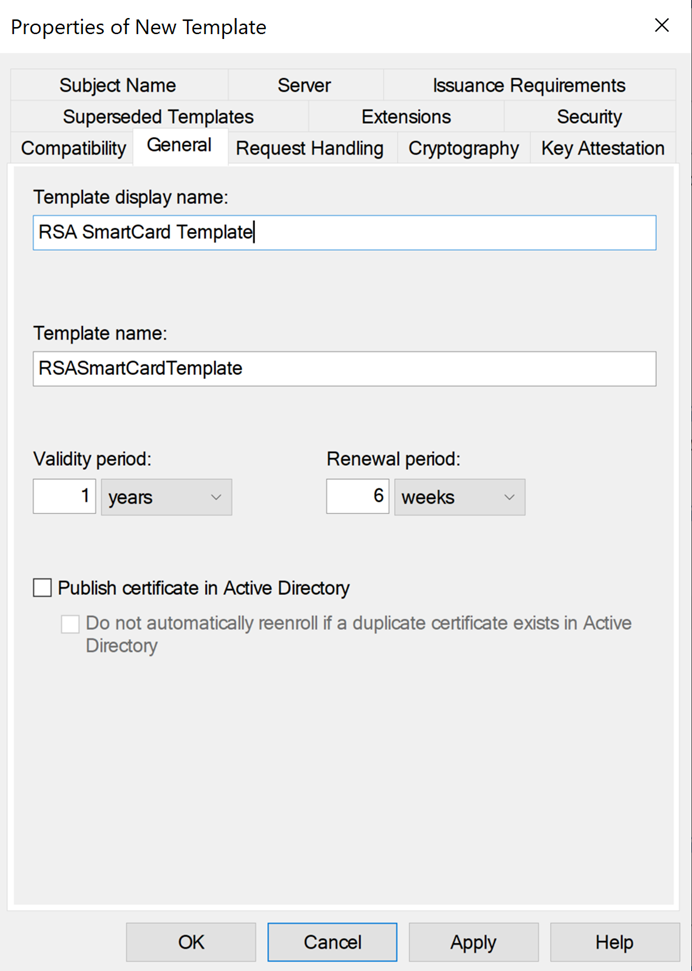Enable Publish certificate in Active Directory

[x=42, y=588]
